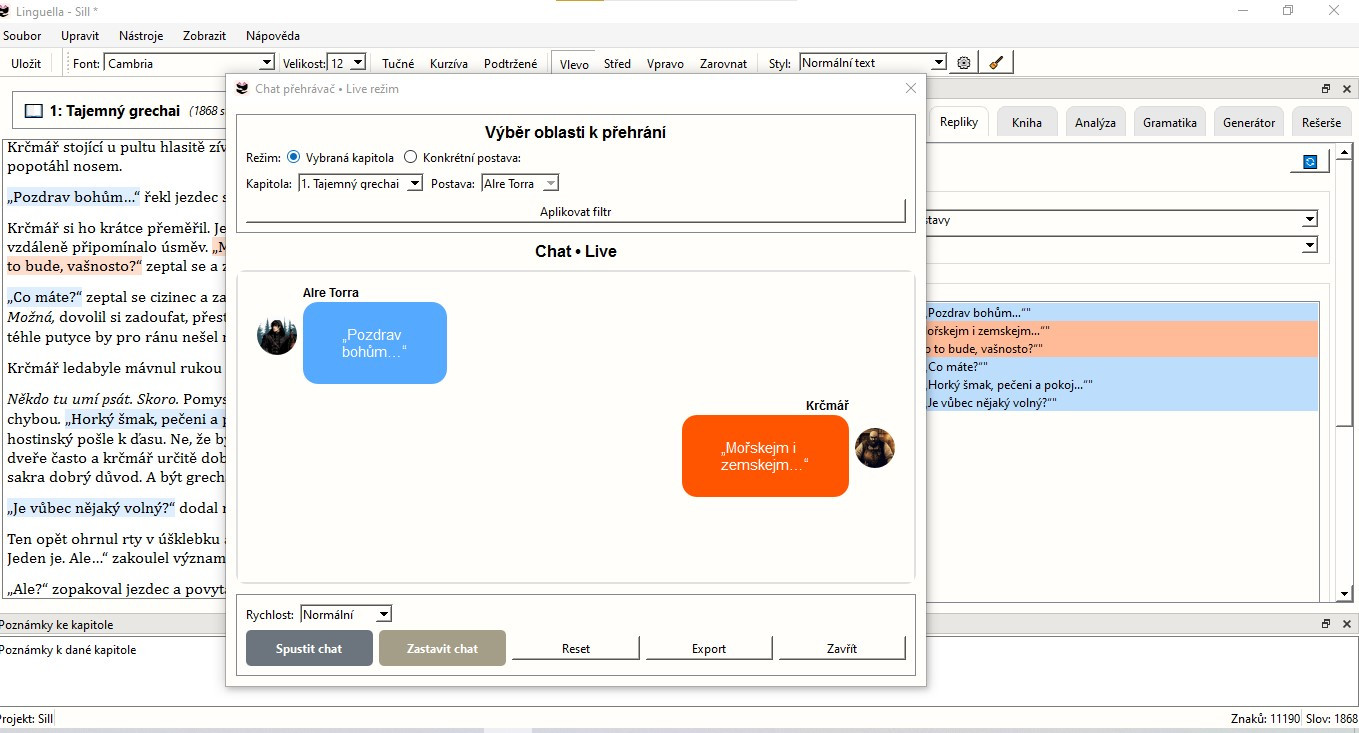Set alignment to Zarovnat

[x=723, y=63]
